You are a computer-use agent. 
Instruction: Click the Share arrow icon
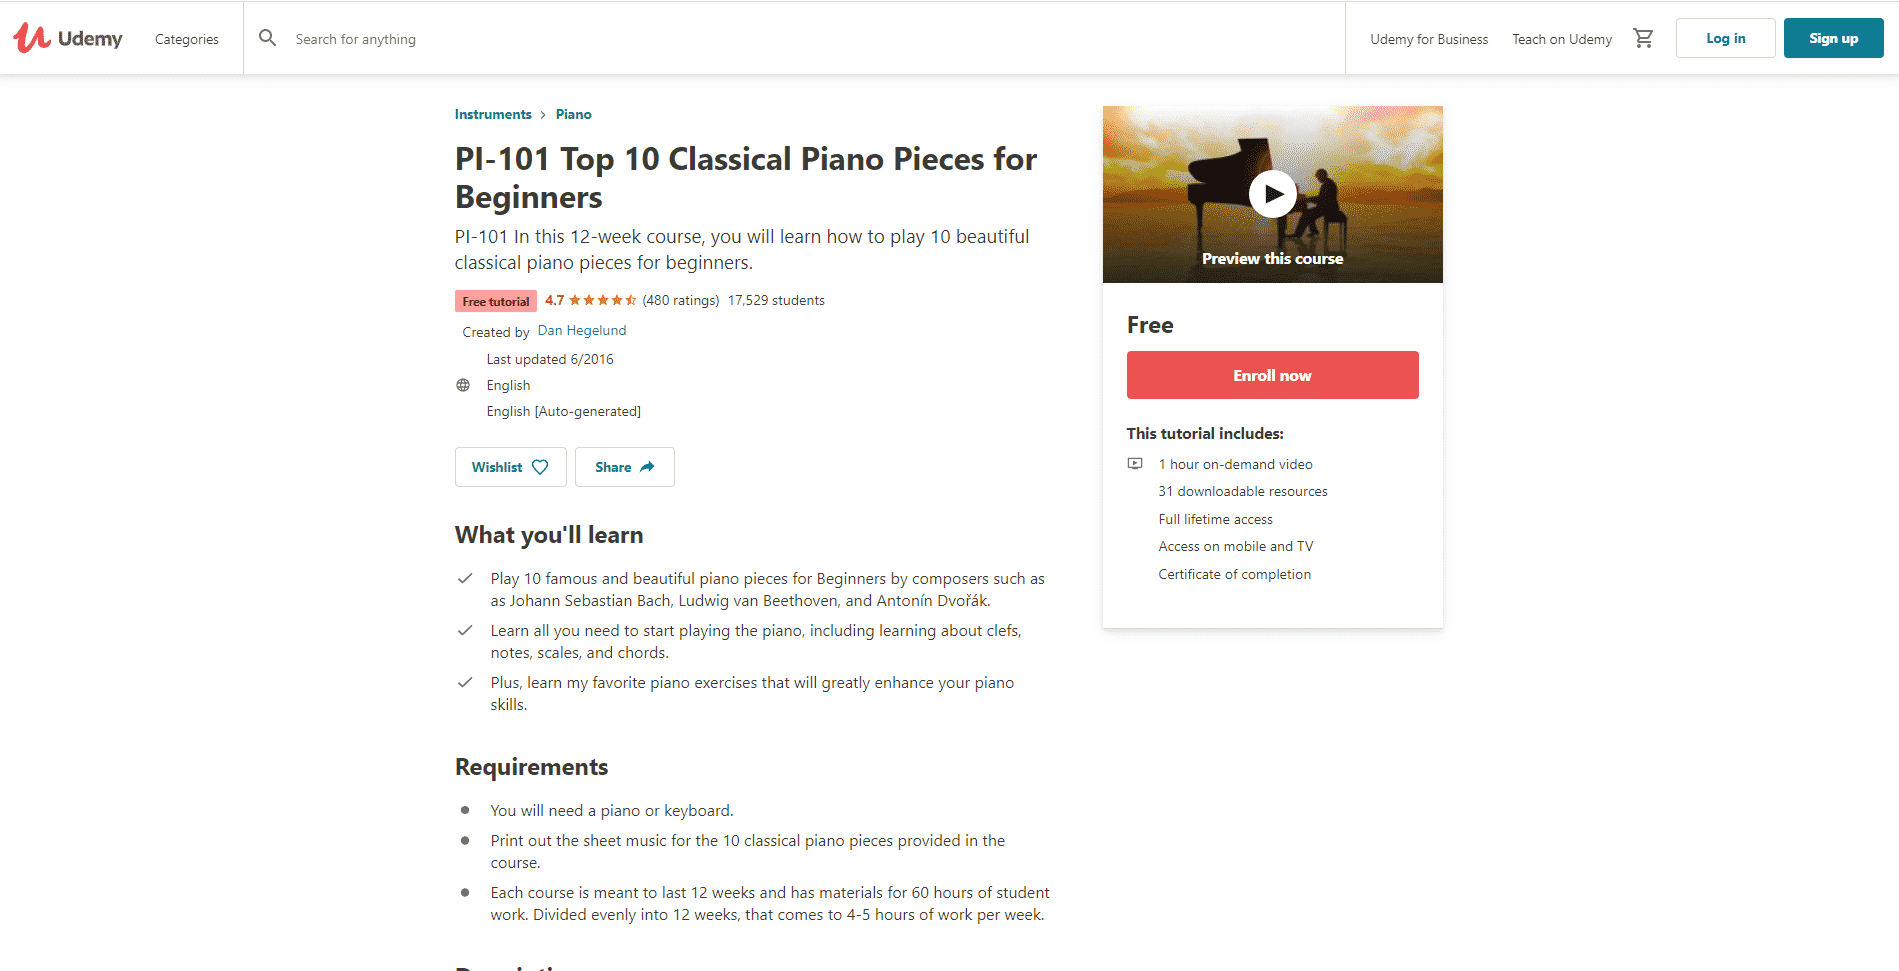pyautogui.click(x=647, y=467)
